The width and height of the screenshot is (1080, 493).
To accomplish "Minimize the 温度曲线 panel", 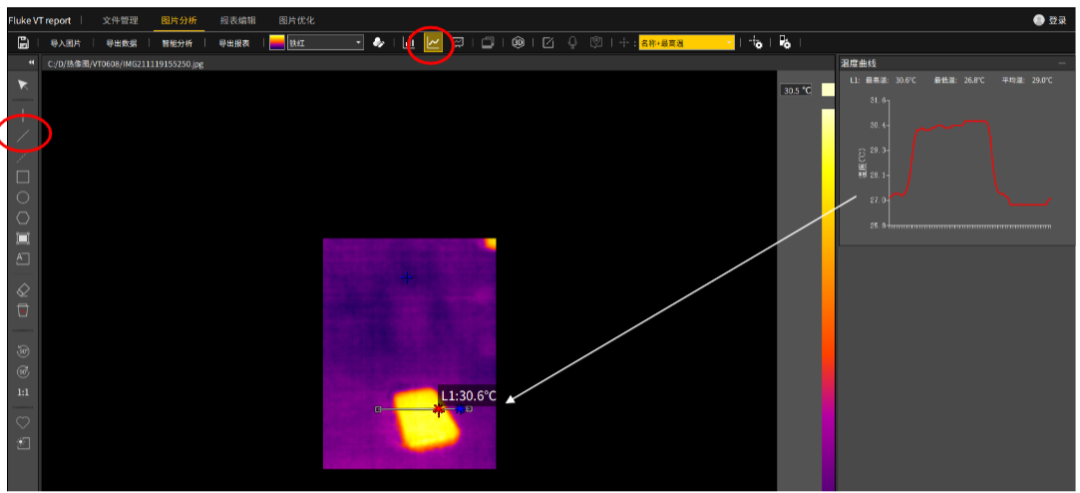I will [x=1063, y=63].
